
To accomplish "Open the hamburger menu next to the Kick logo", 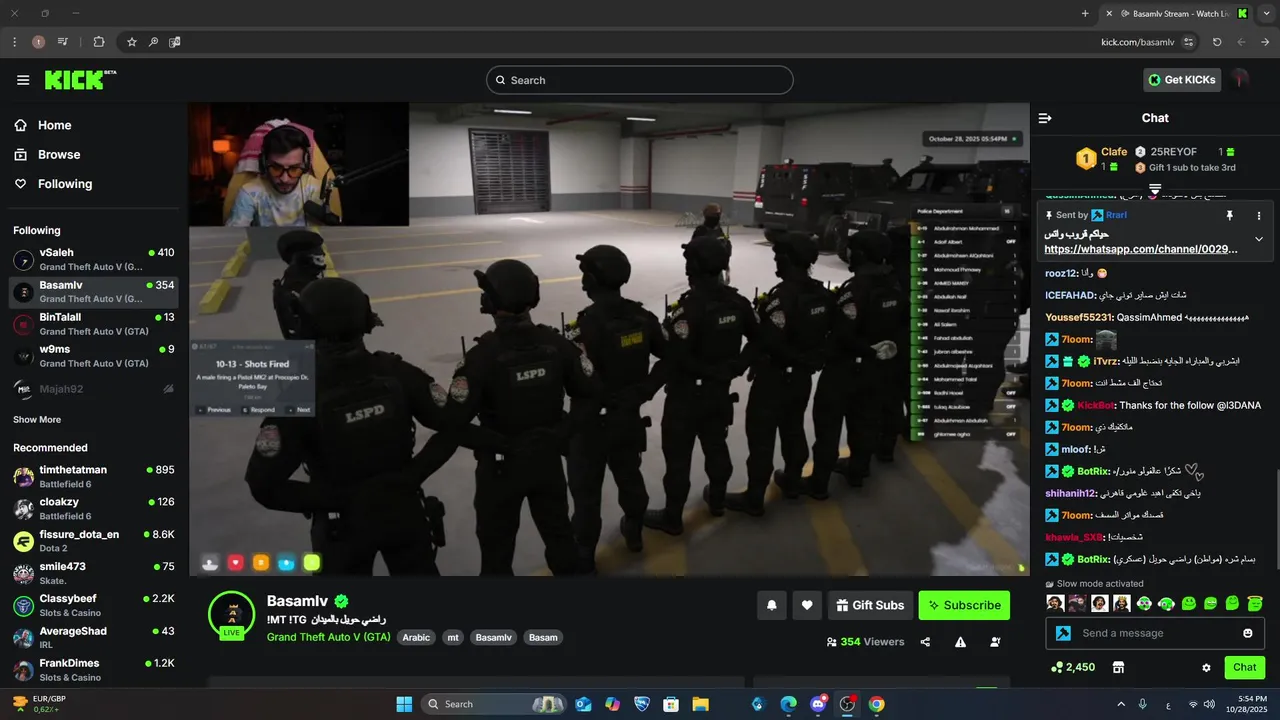I will tap(23, 80).
